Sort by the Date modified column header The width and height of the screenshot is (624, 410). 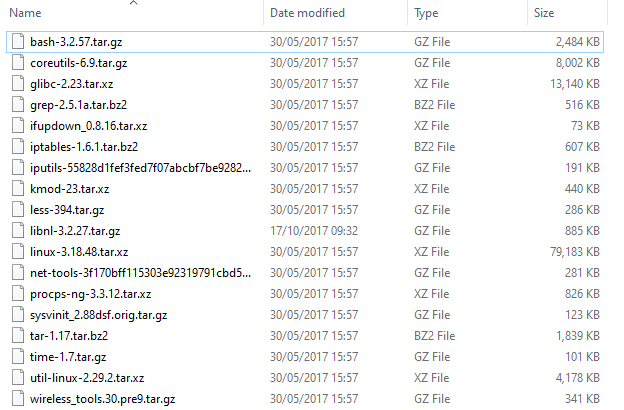point(307,13)
